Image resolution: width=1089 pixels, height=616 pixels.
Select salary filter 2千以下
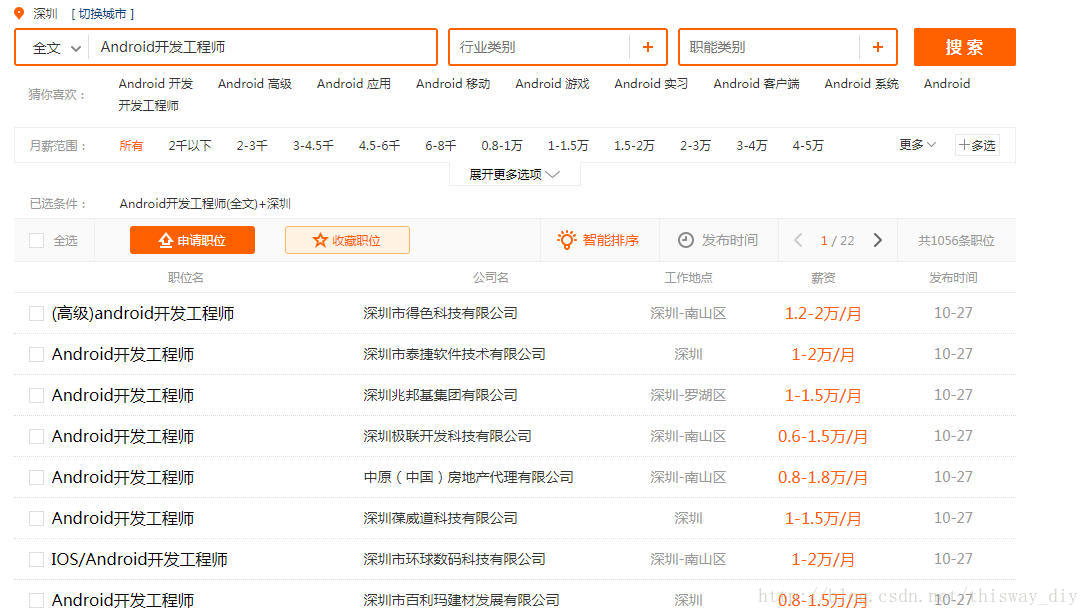click(x=190, y=146)
